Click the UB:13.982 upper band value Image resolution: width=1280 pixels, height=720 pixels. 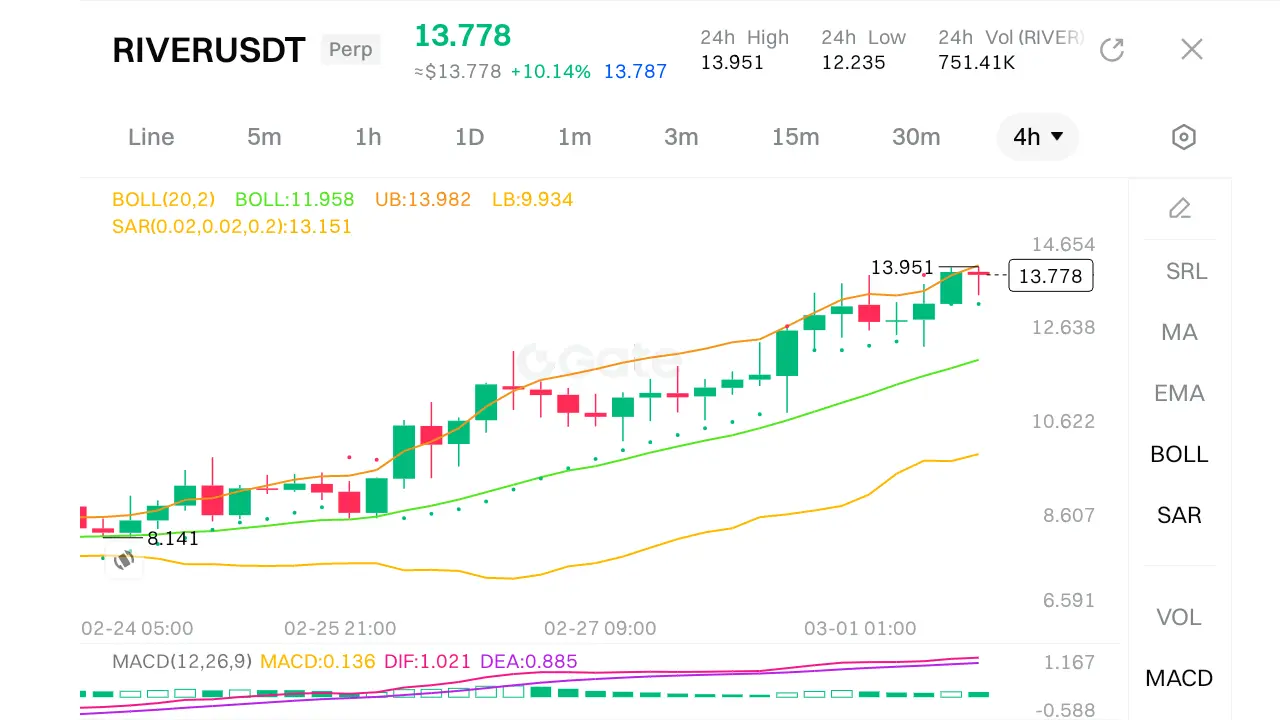pyautogui.click(x=423, y=200)
